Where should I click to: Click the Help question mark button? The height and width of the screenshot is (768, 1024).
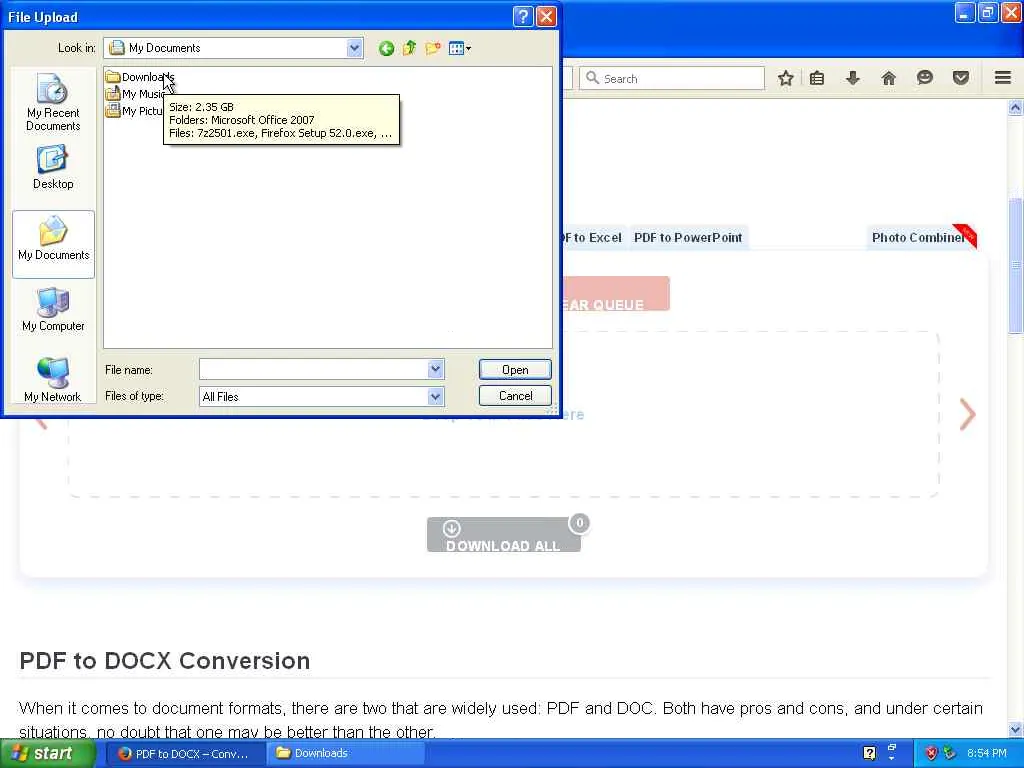(523, 16)
